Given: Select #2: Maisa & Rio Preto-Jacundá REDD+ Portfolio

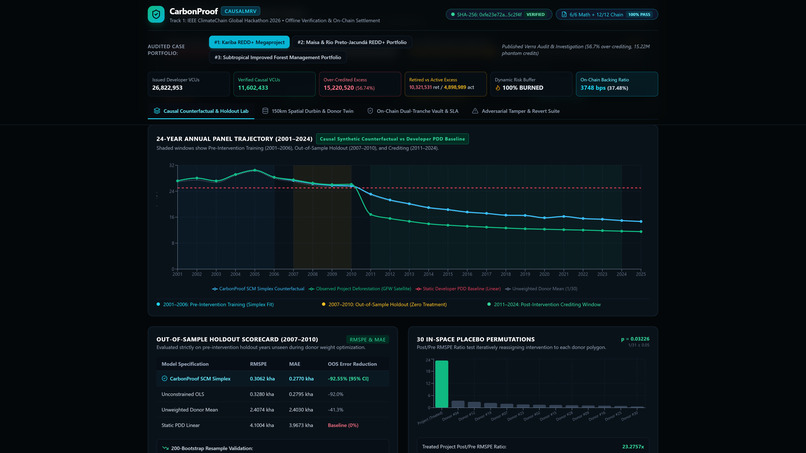Looking at the screenshot, I should 352,42.
